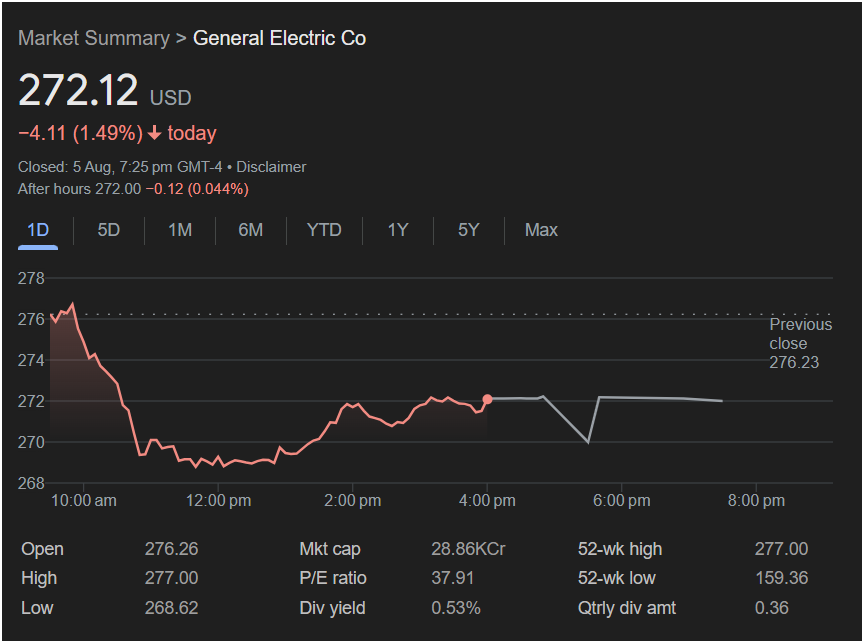Click the P/E ratio label

point(333,578)
